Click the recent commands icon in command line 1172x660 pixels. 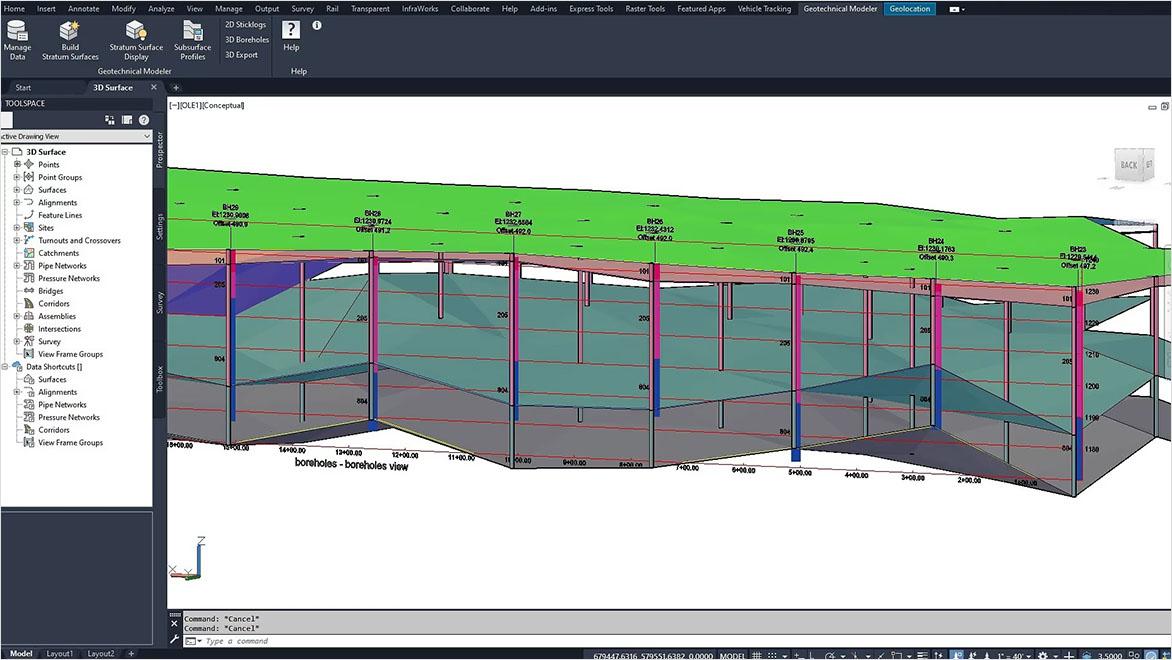point(193,641)
